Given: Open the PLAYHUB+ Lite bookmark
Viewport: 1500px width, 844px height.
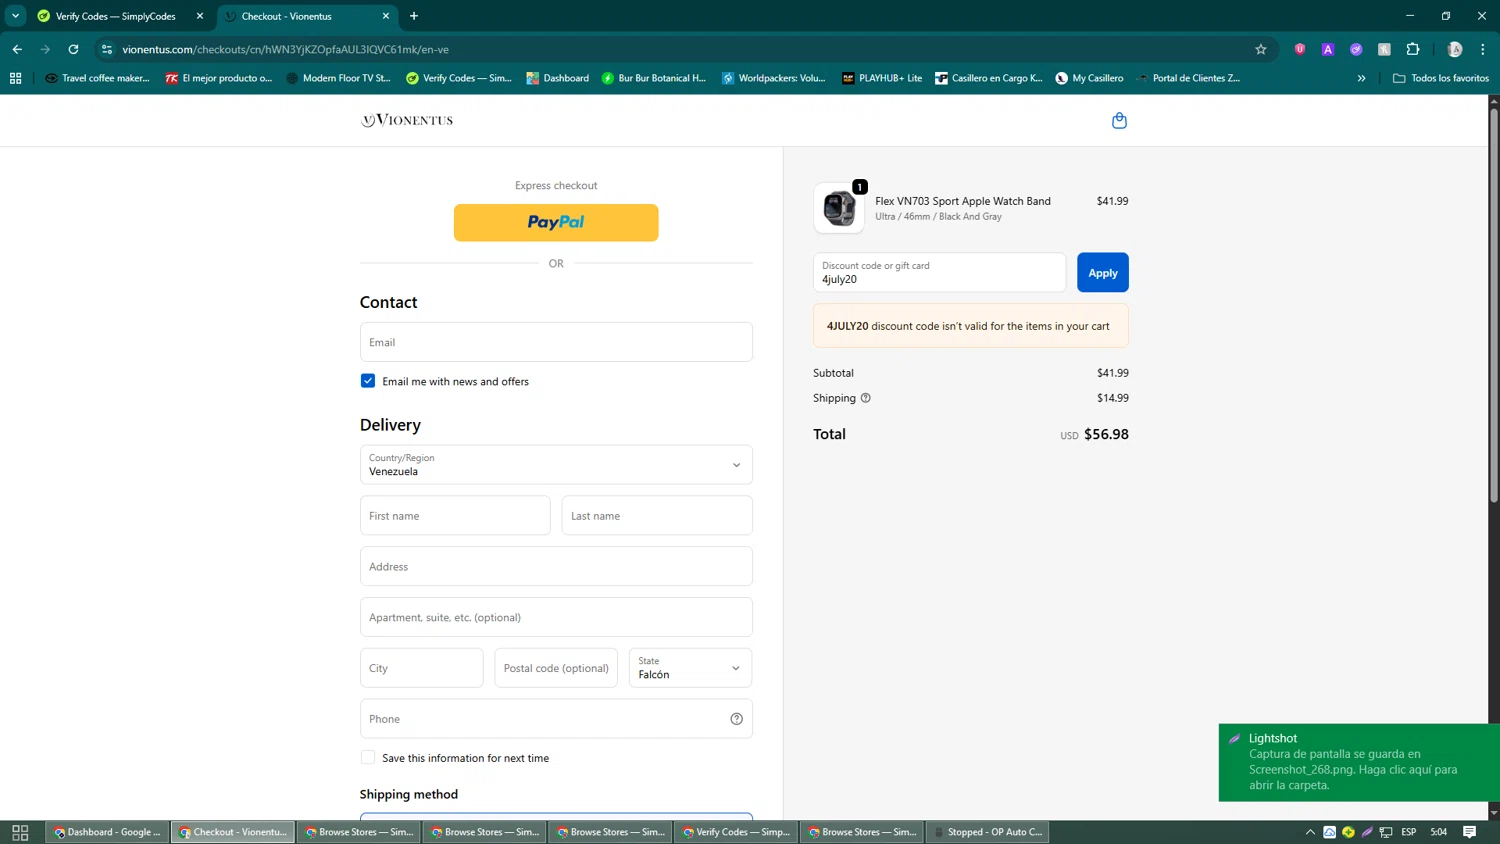Looking at the screenshot, I should [882, 78].
